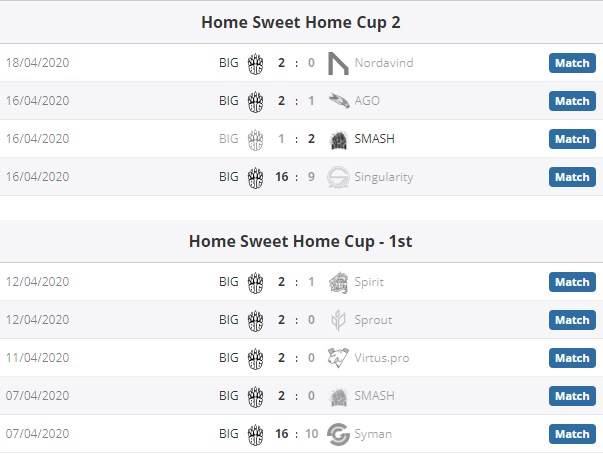Click the Virtus.pro team logo
This screenshot has width=603, height=454.
click(338, 358)
